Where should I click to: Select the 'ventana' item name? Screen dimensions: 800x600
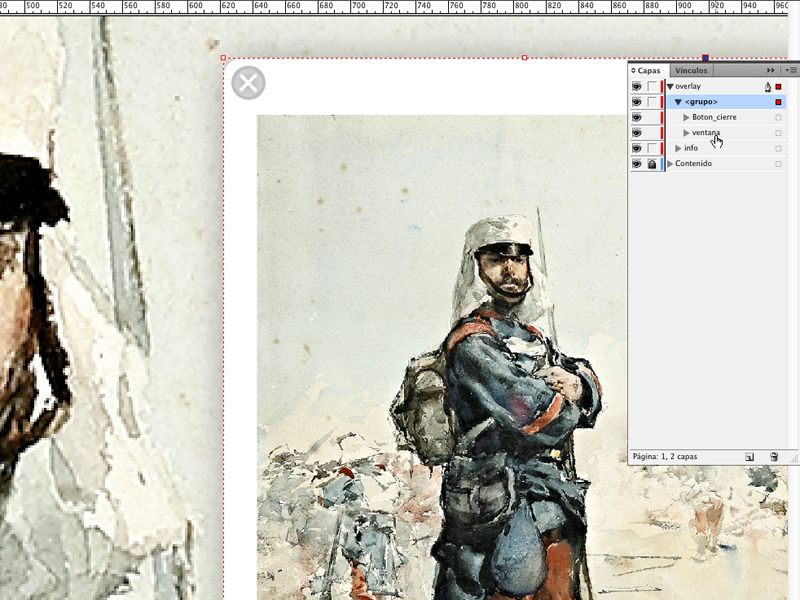click(706, 133)
